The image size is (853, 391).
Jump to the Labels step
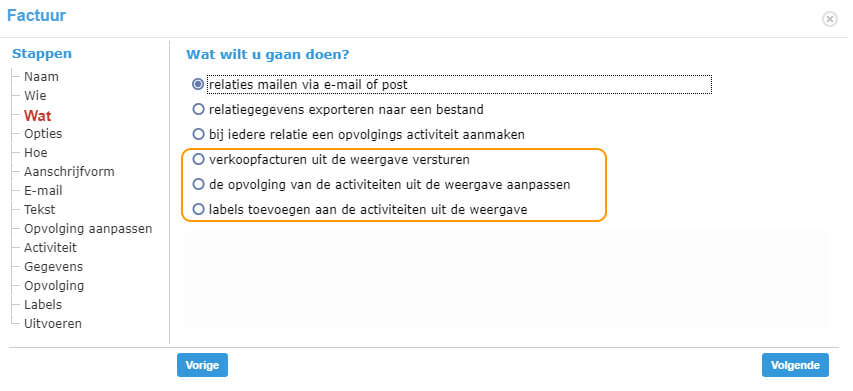pos(43,305)
